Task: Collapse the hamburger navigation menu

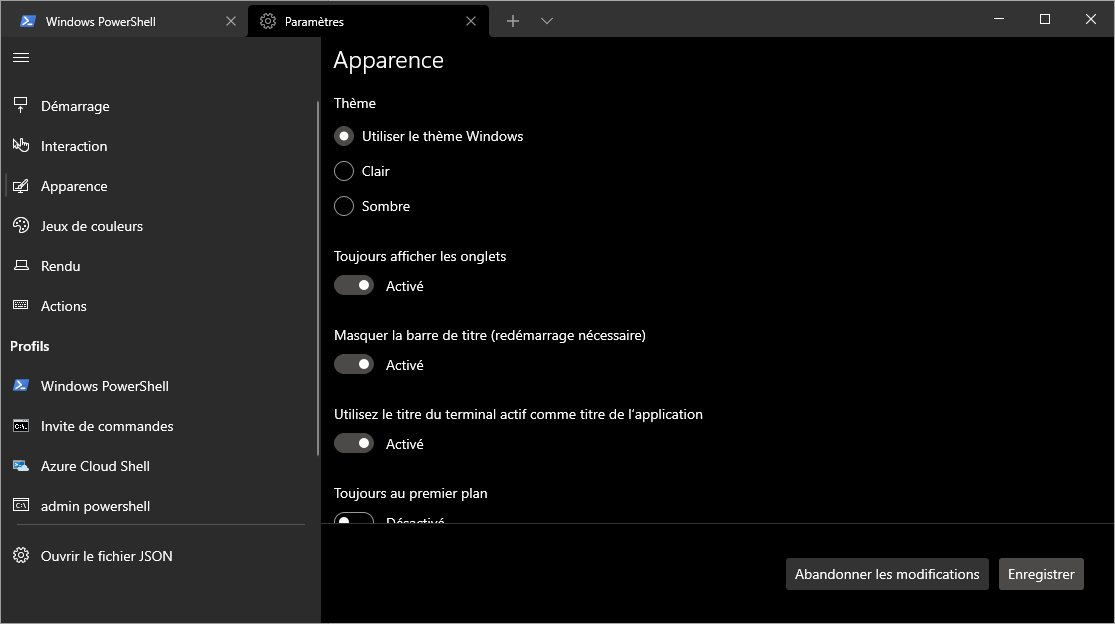Action: pyautogui.click(x=20, y=57)
